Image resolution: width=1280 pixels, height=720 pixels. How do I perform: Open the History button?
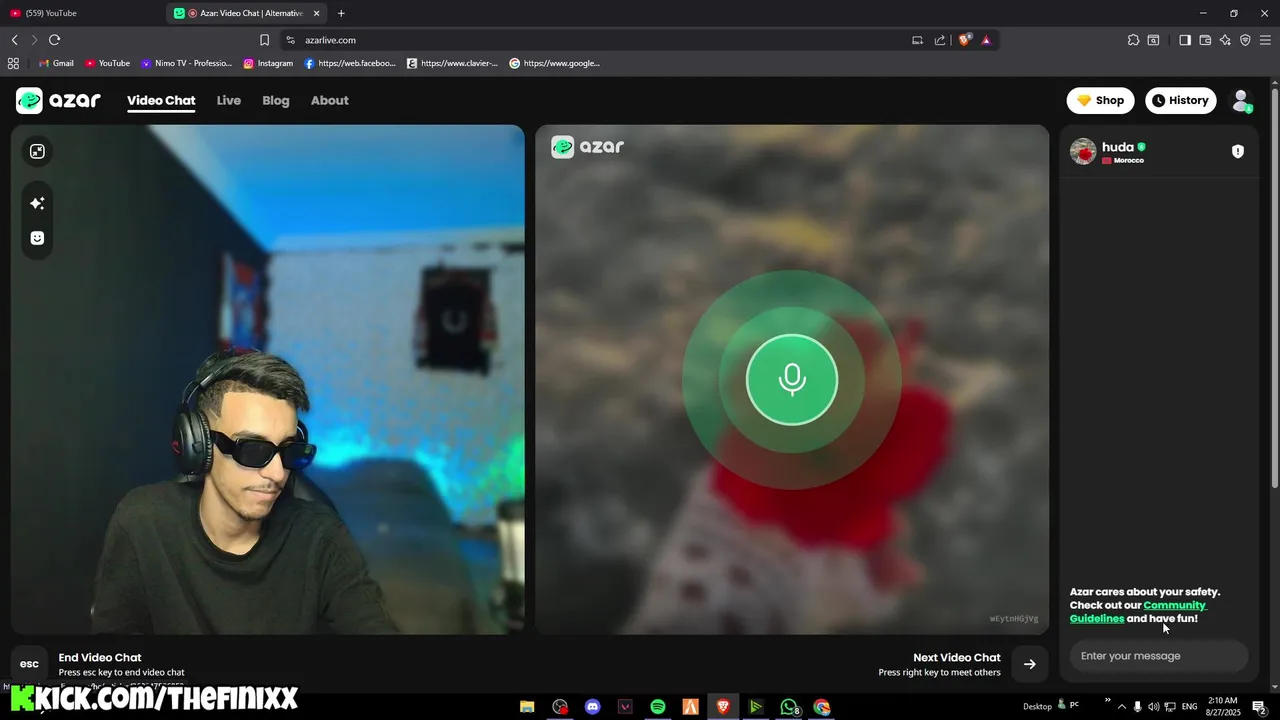coord(1180,100)
